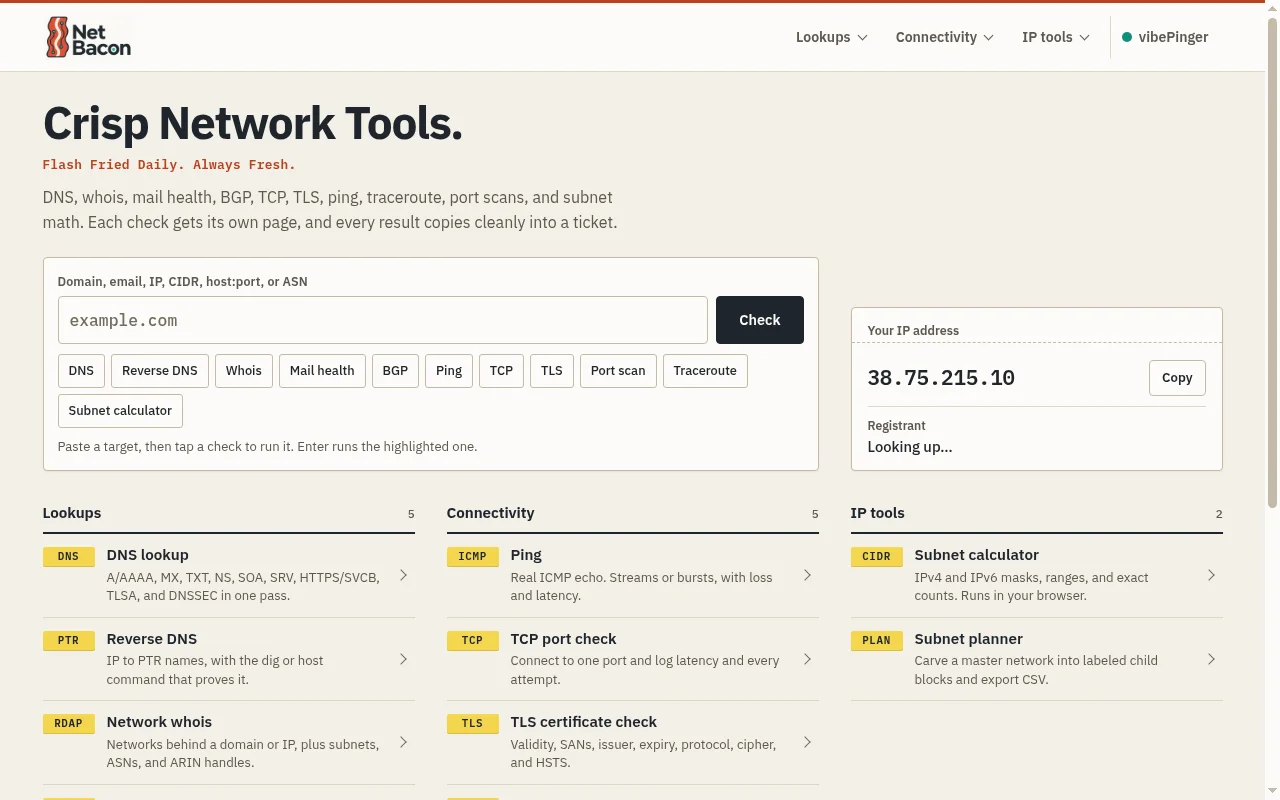The height and width of the screenshot is (800, 1280).
Task: Open the vibePinger account menu
Action: point(1165,37)
